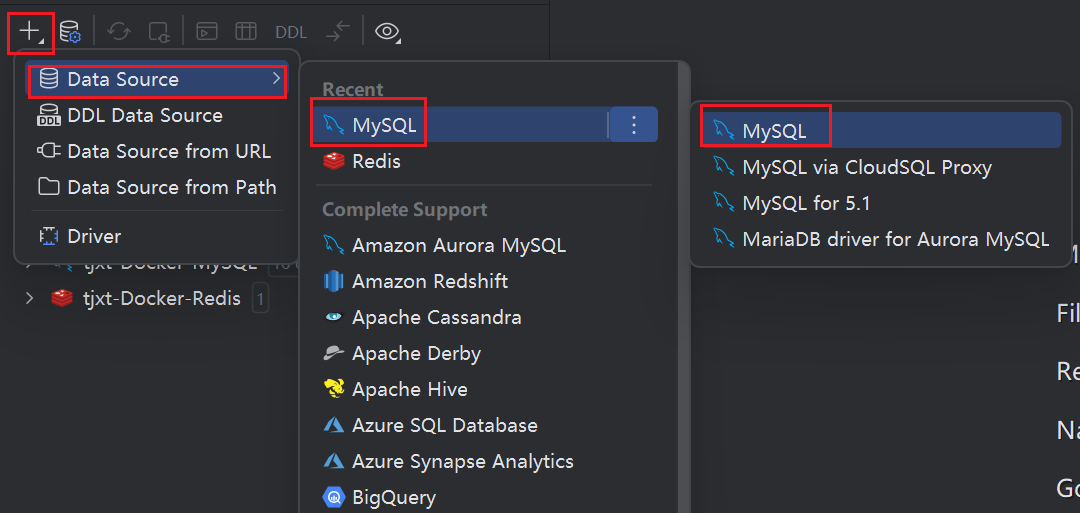
Task: Select MySQL via CloudSQL Proxy
Action: coord(880,167)
